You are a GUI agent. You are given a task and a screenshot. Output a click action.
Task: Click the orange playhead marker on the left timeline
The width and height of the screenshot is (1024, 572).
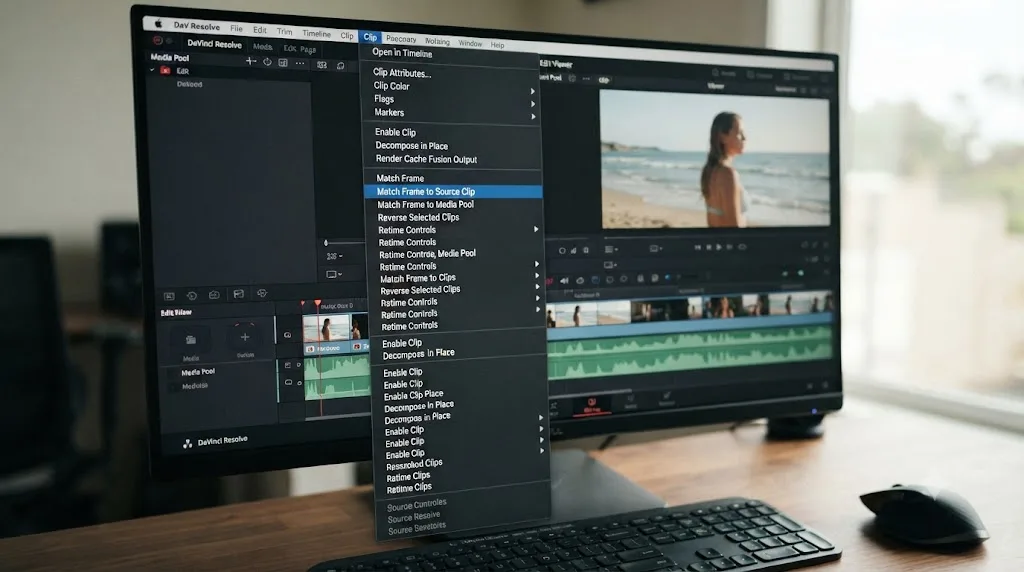tap(317, 304)
